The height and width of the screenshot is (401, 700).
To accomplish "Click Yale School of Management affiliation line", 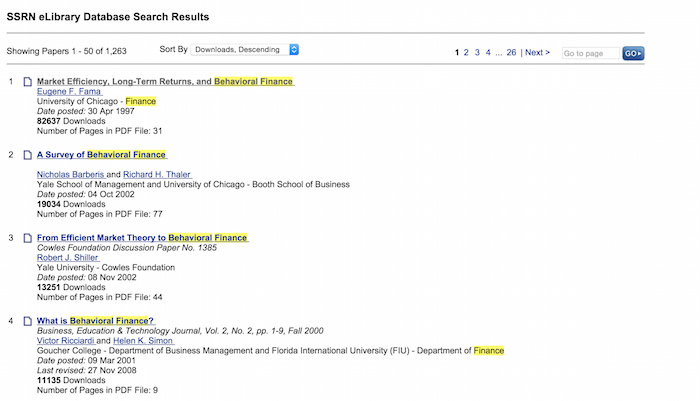I will pyautogui.click(x=193, y=184).
